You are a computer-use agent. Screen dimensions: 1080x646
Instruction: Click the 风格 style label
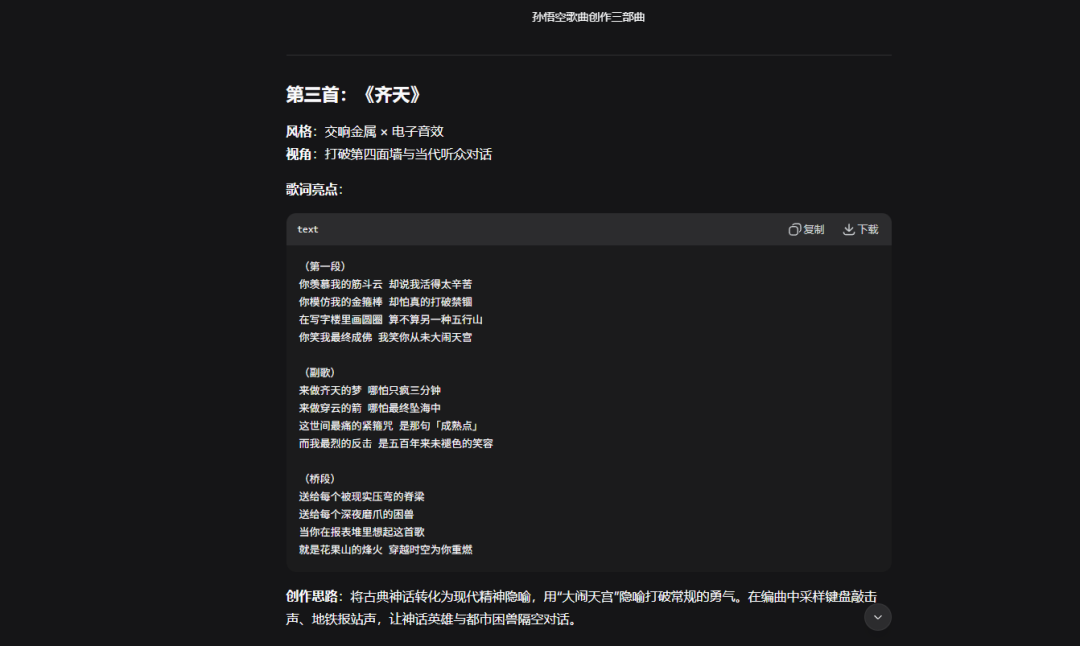(x=297, y=130)
